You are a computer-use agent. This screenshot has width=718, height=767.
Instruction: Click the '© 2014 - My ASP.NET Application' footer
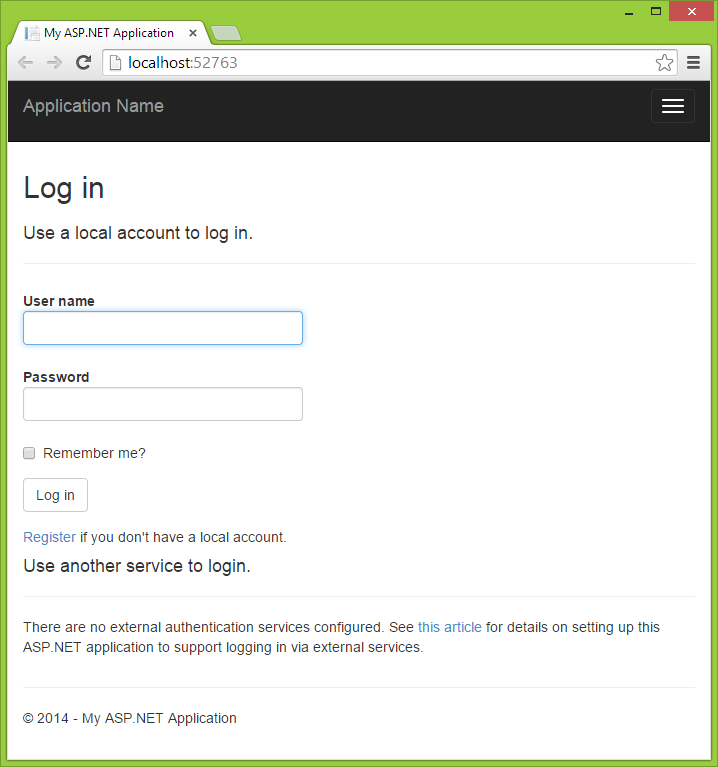[x=130, y=718]
